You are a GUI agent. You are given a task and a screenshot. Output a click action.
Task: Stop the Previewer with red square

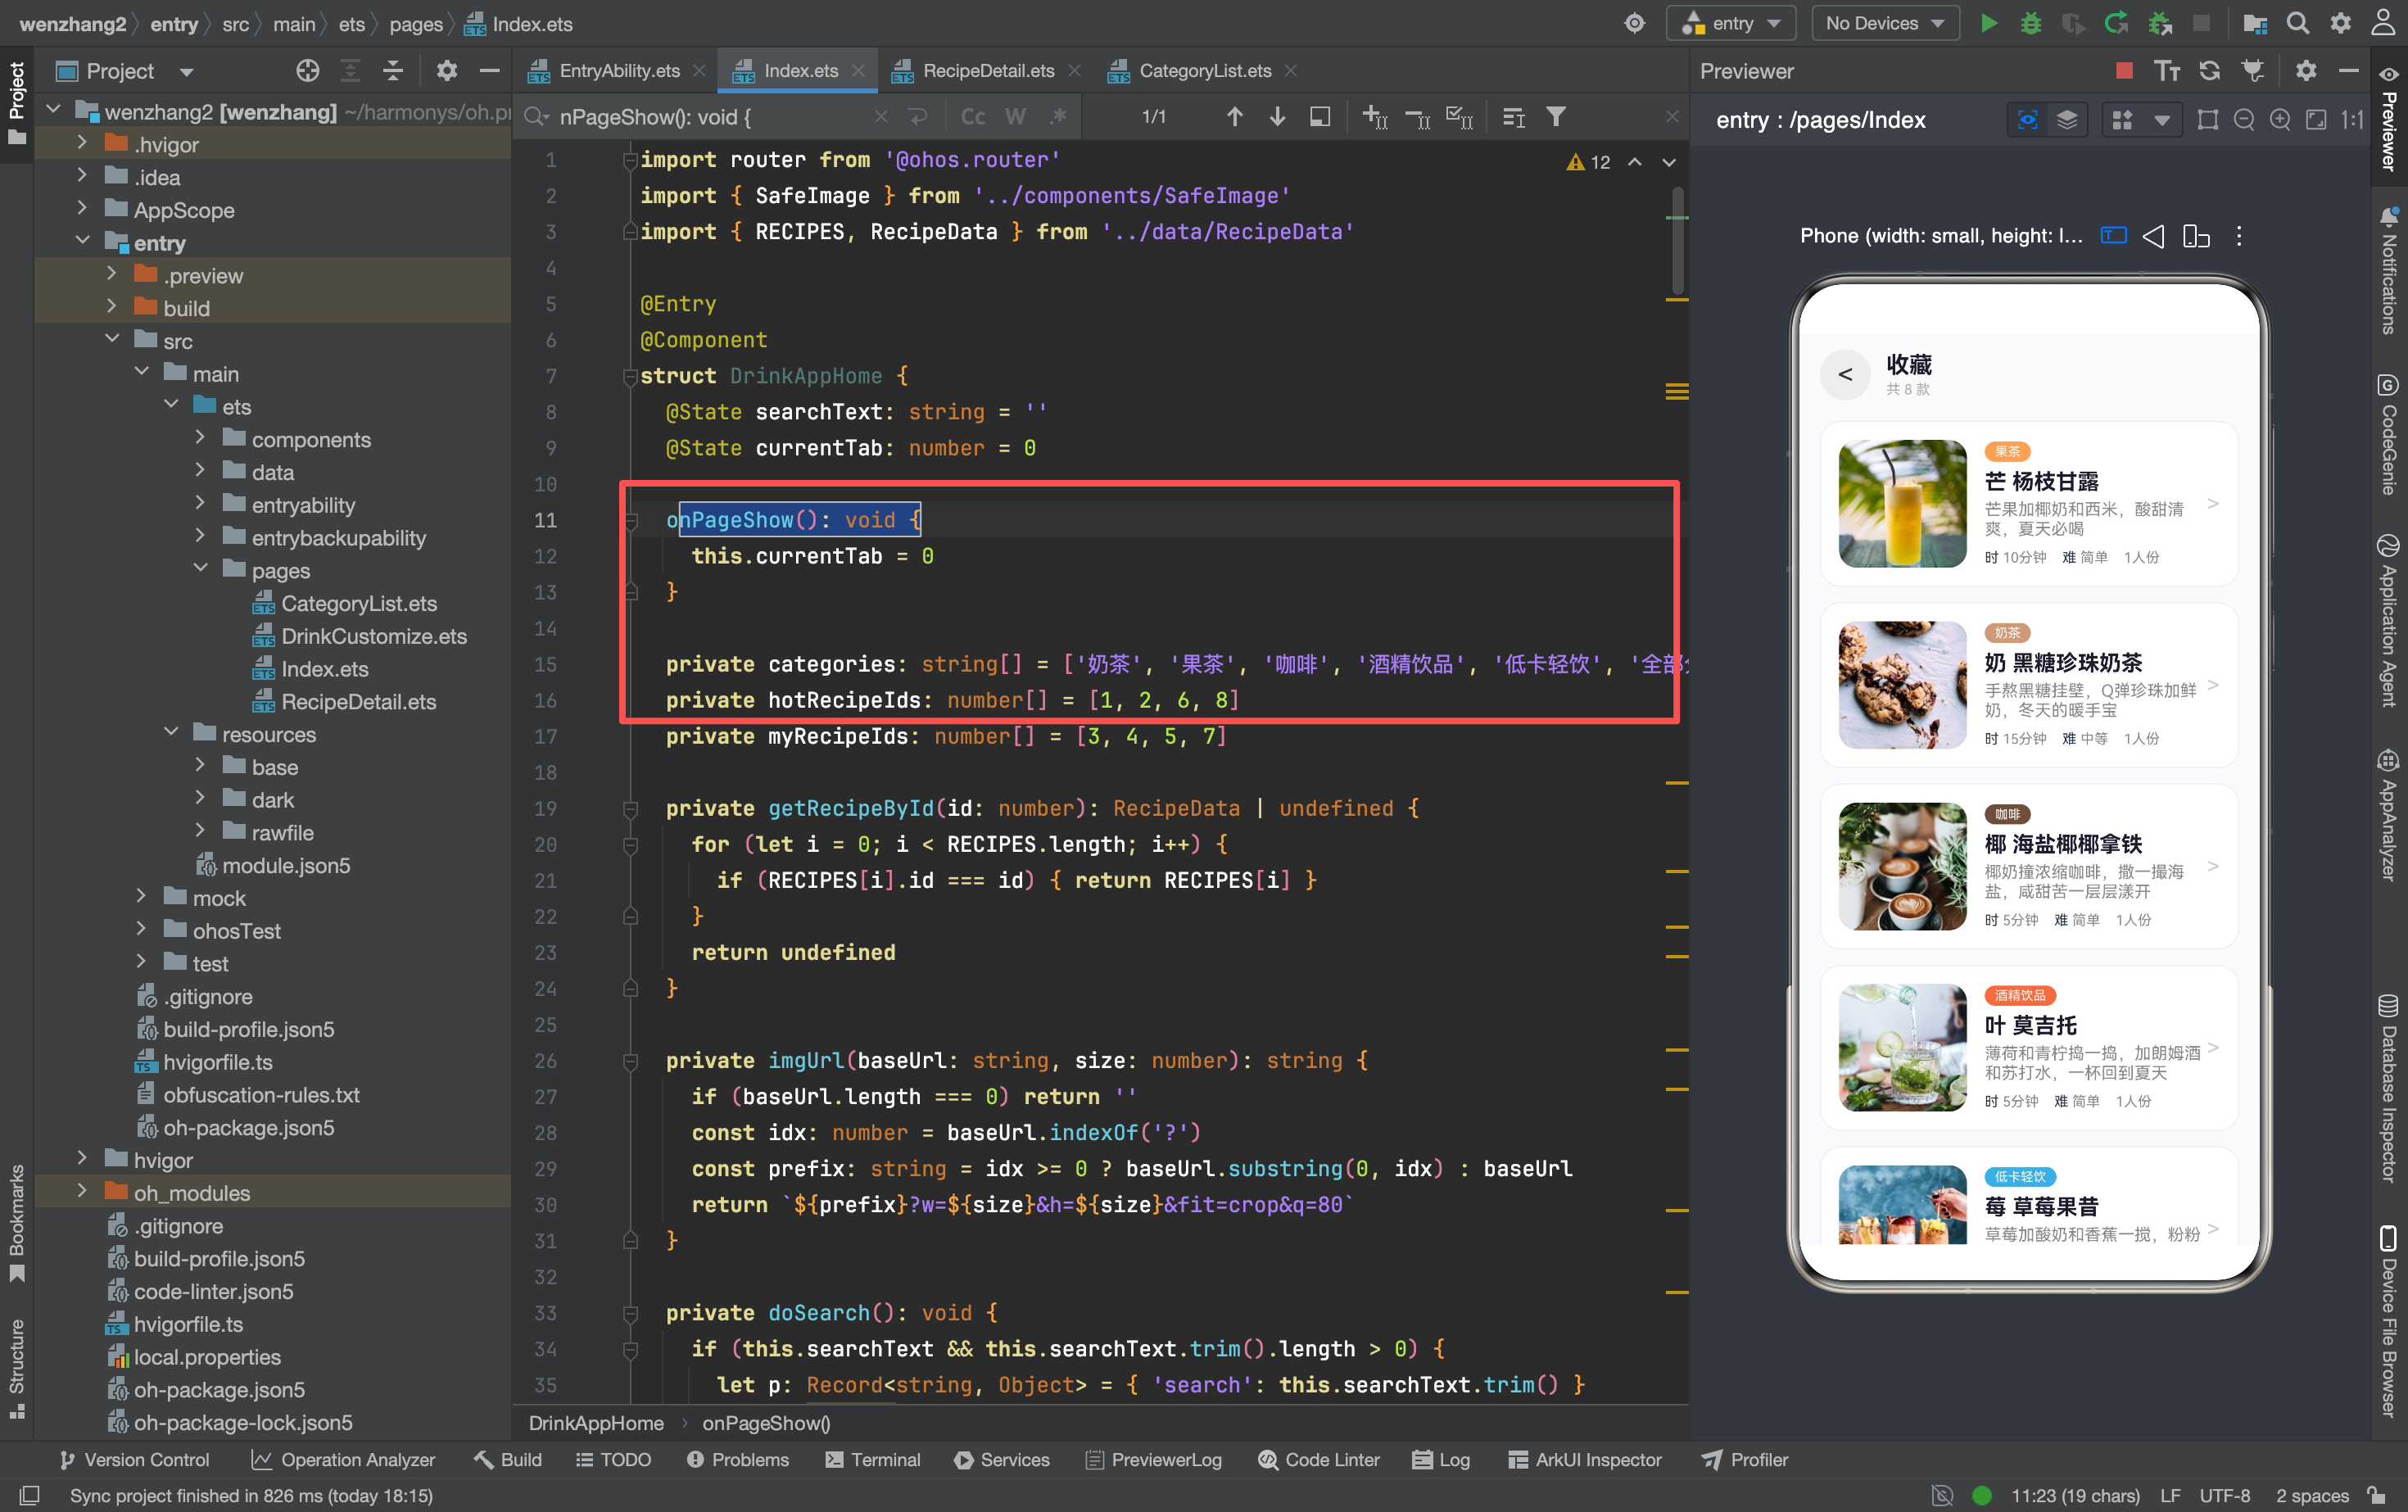[x=2124, y=70]
